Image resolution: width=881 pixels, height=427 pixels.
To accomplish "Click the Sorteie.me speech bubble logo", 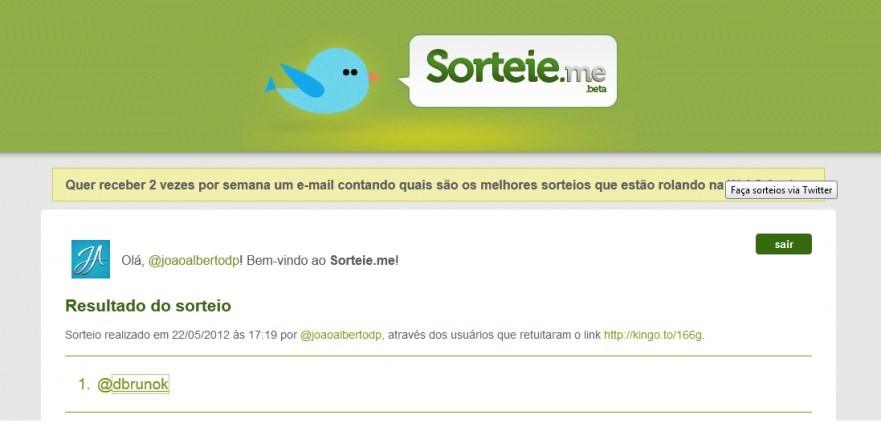I will click(x=508, y=71).
